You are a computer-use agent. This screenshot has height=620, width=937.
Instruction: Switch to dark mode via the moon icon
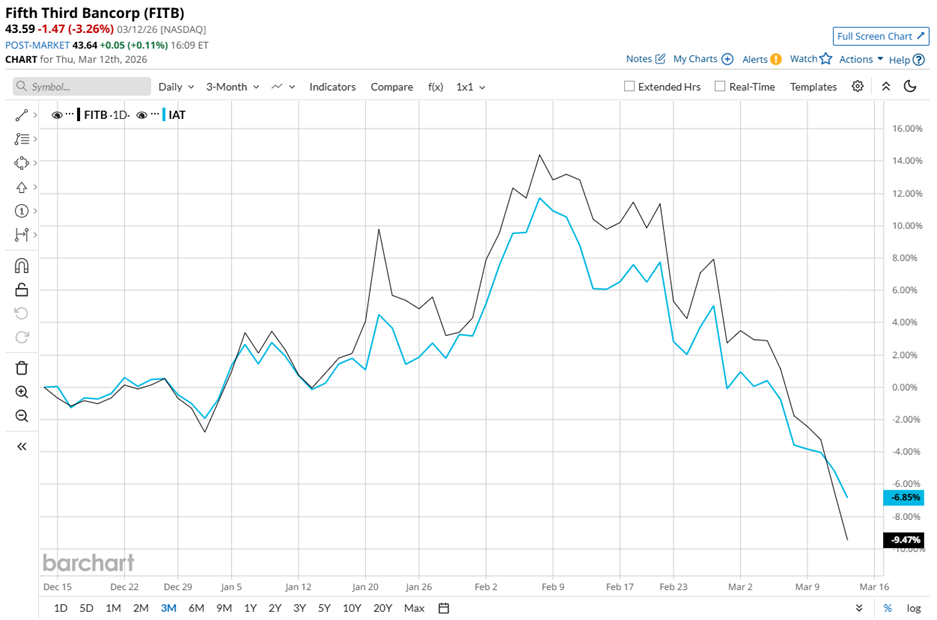(909, 87)
